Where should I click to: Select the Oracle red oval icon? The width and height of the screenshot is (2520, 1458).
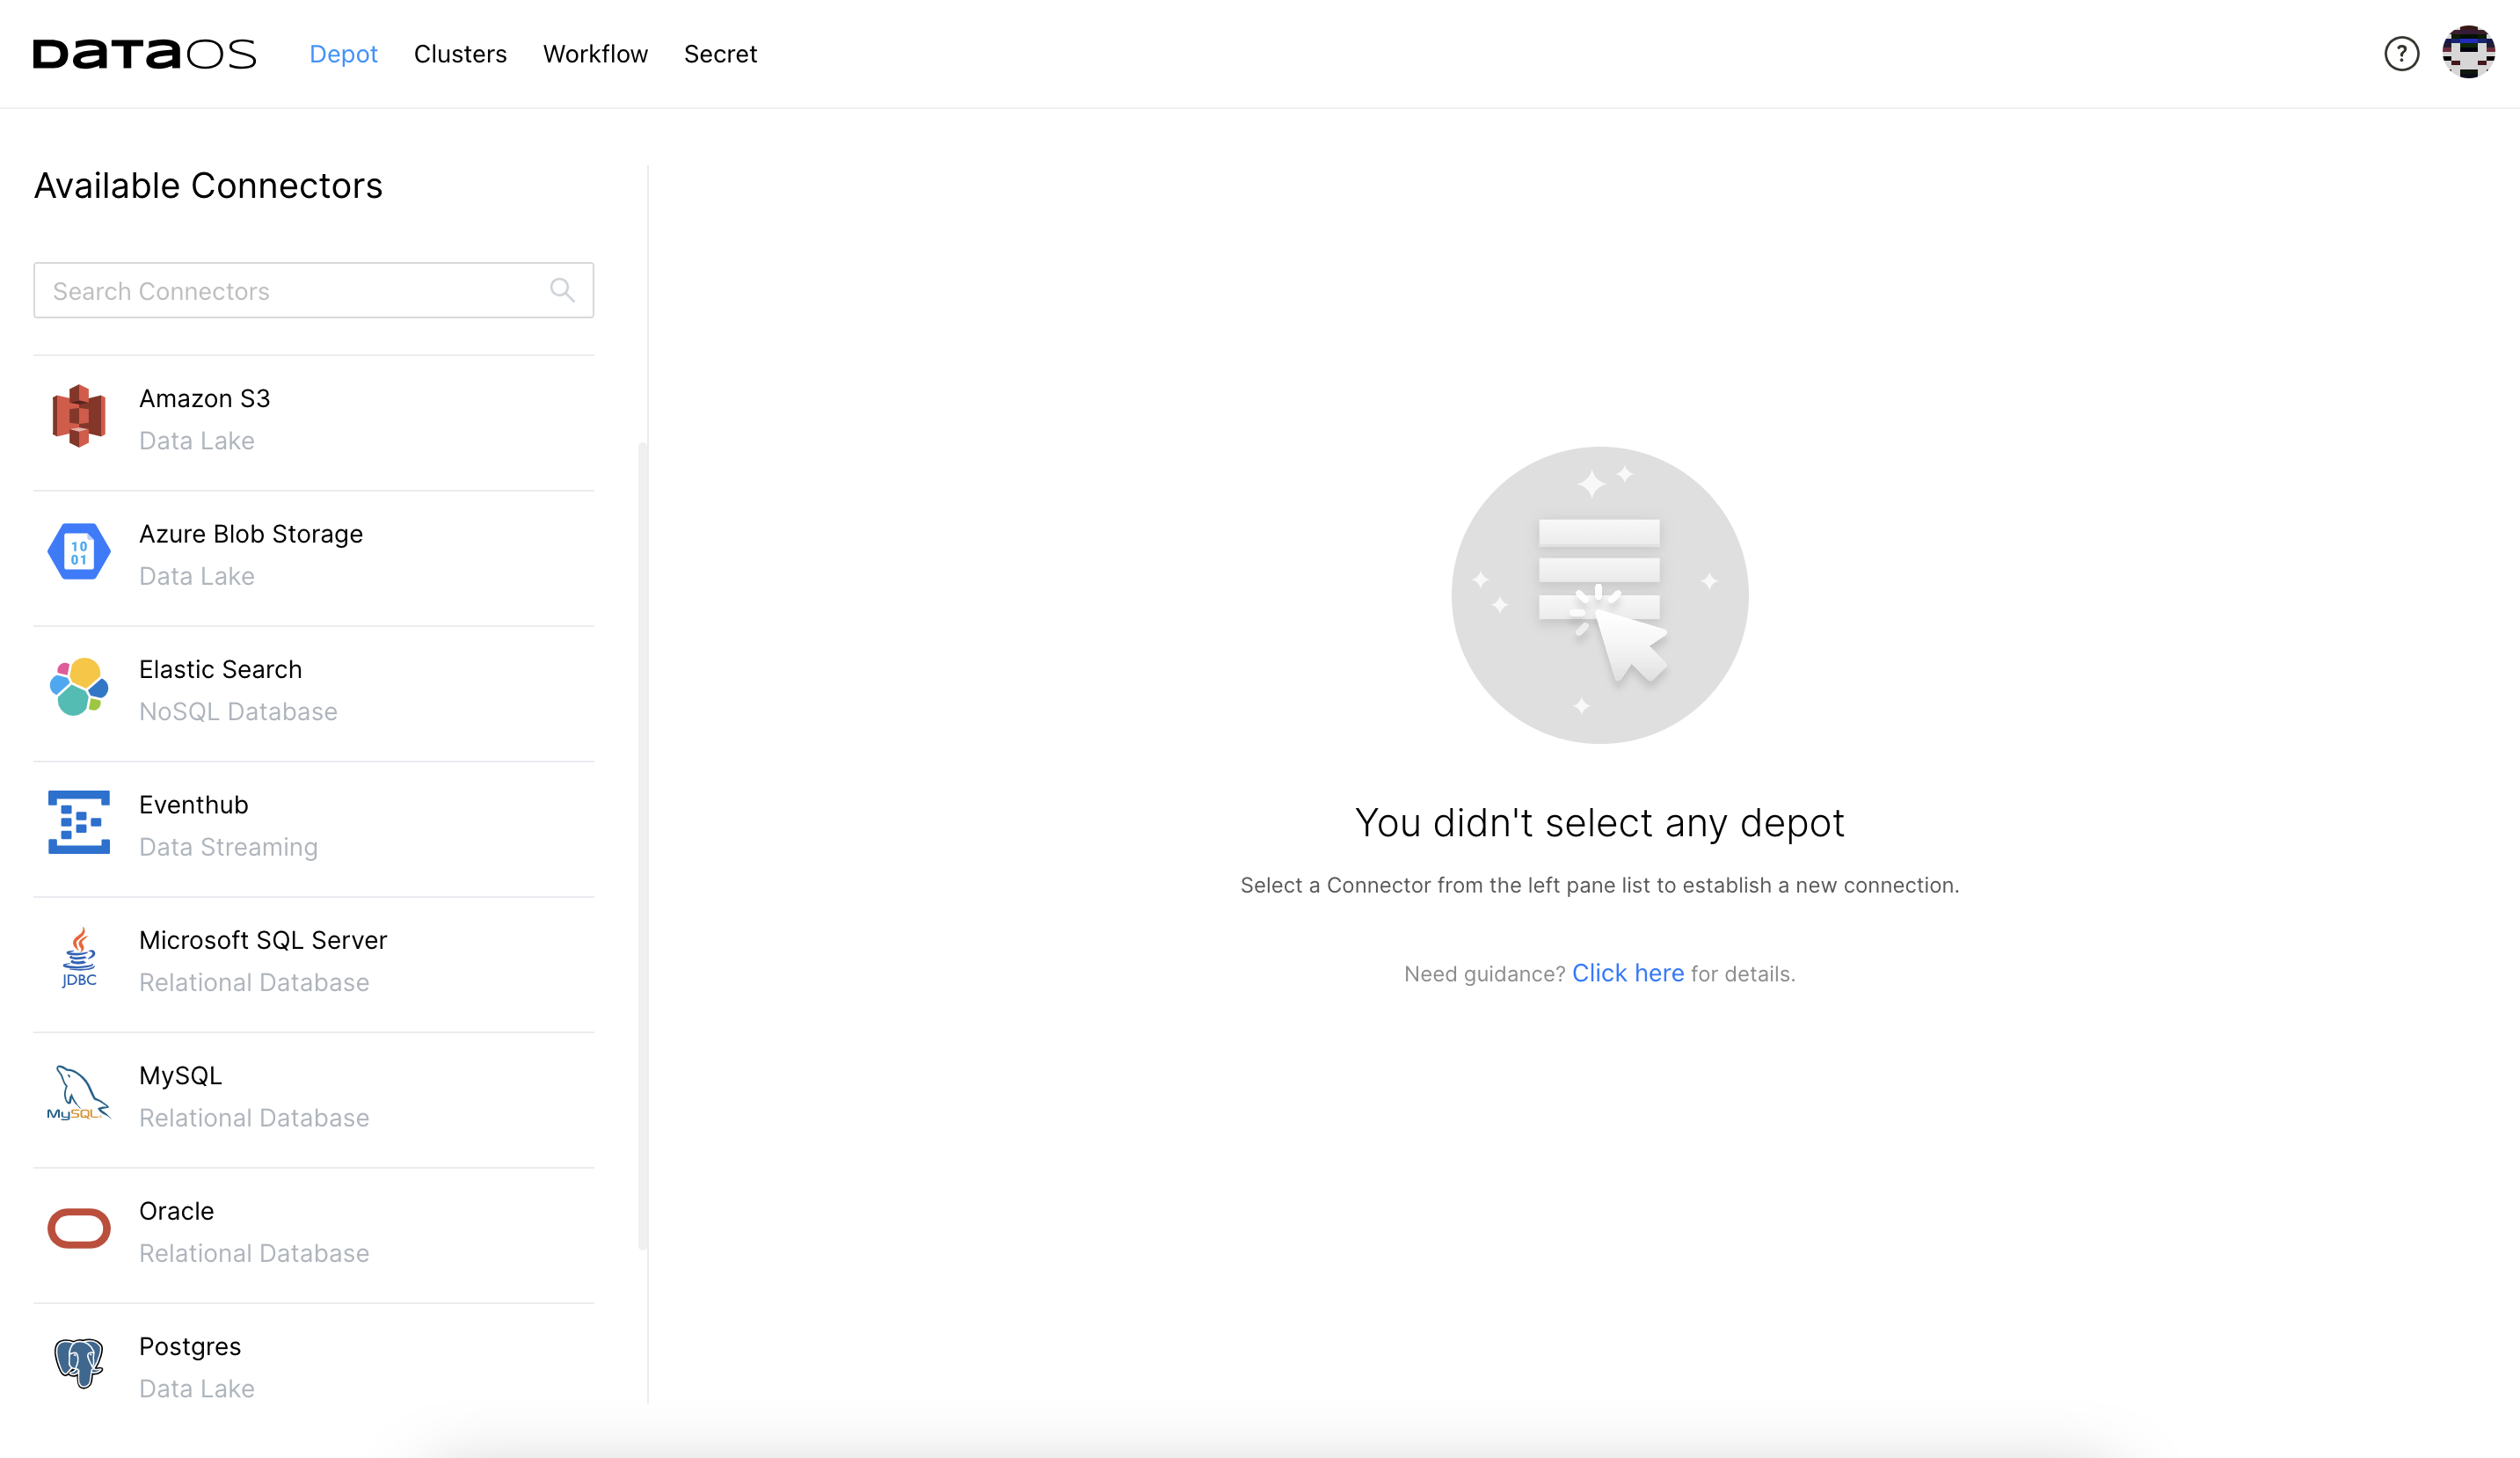(x=79, y=1229)
